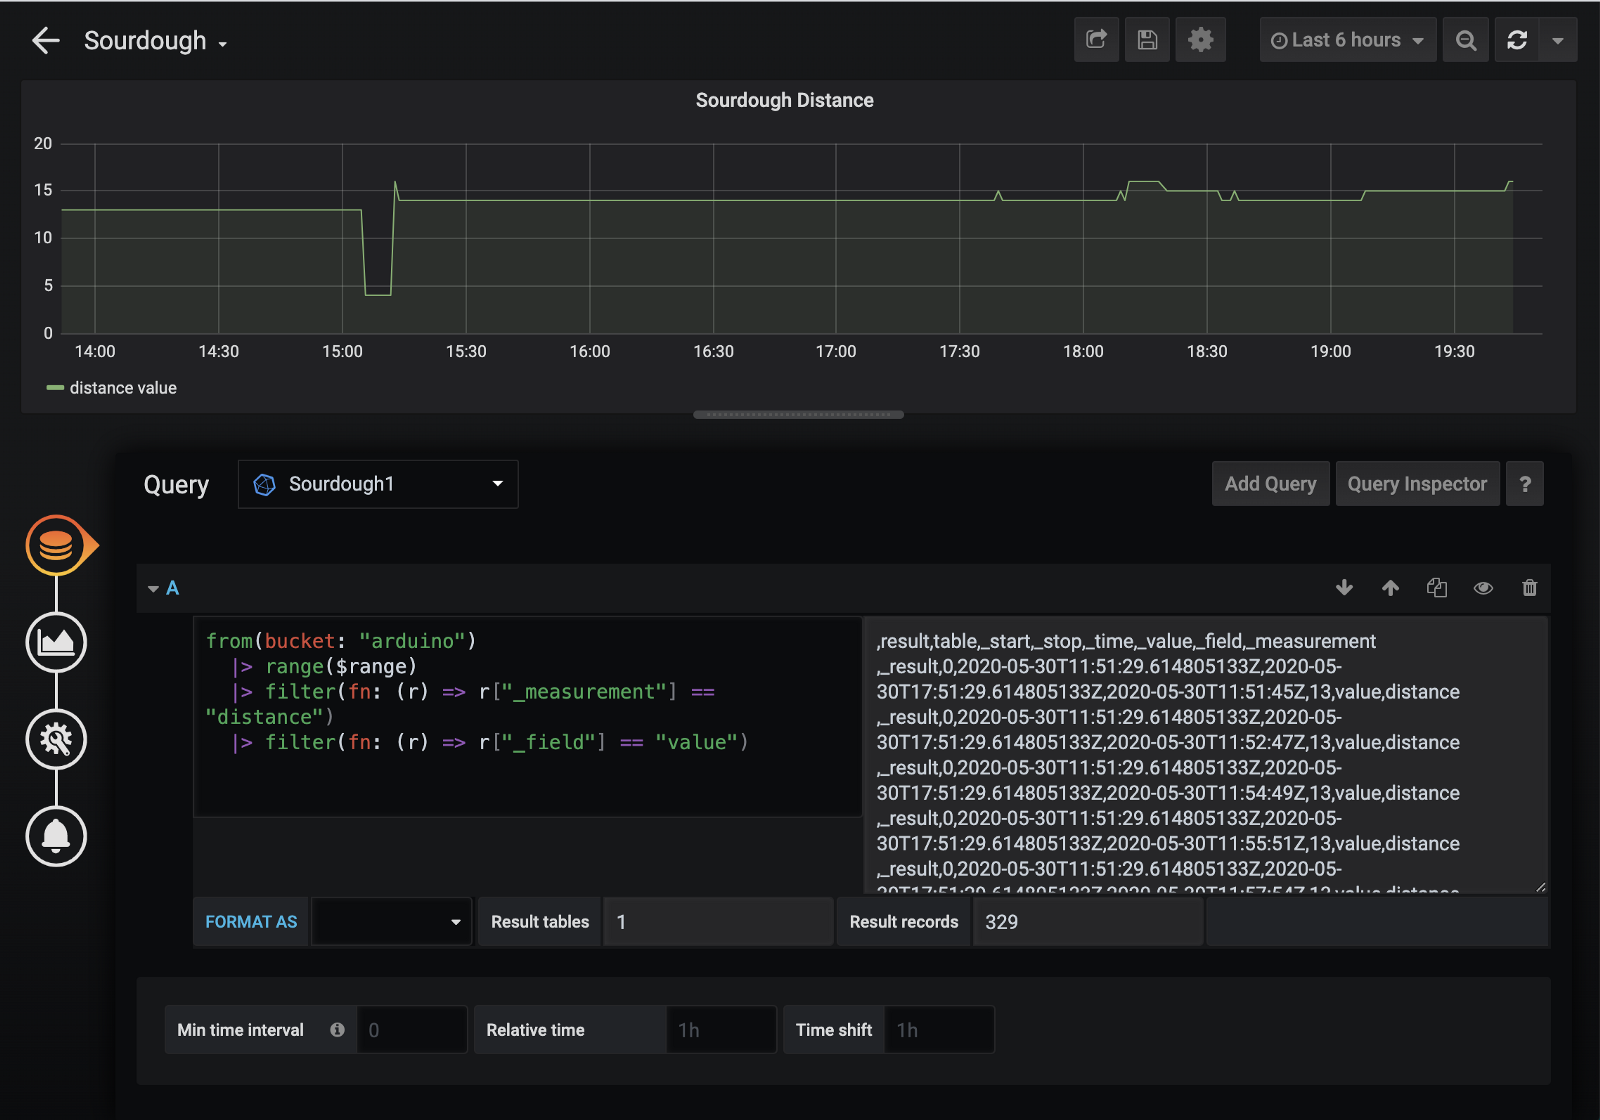1600x1120 pixels.
Task: Open dashboard settings gear icon
Action: [x=1200, y=40]
